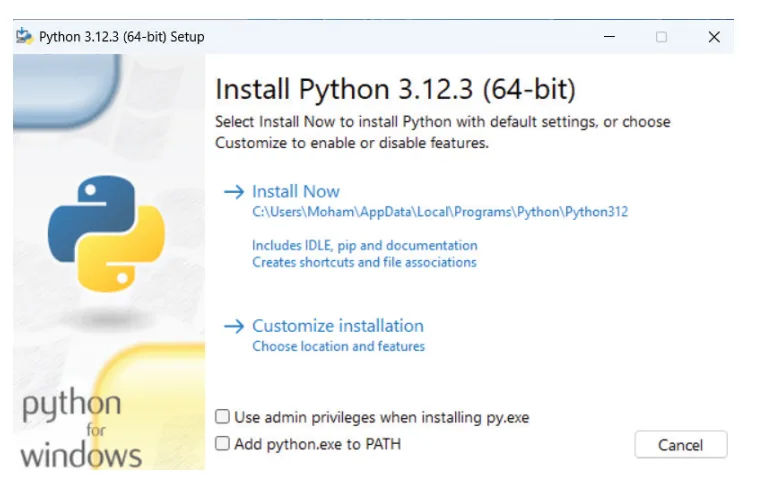
Task: Open Customize installation
Action: (338, 326)
